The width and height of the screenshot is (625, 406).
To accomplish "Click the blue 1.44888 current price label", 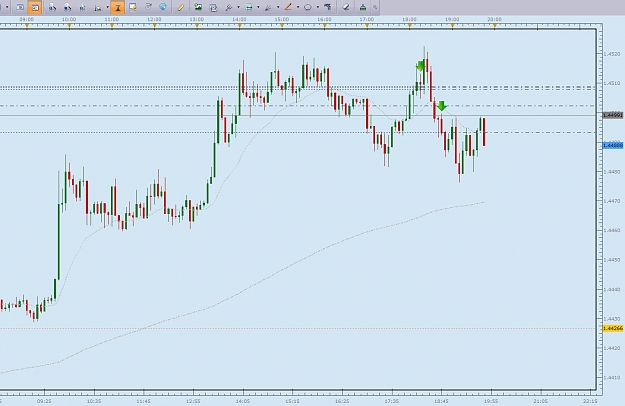I will pyautogui.click(x=612, y=145).
